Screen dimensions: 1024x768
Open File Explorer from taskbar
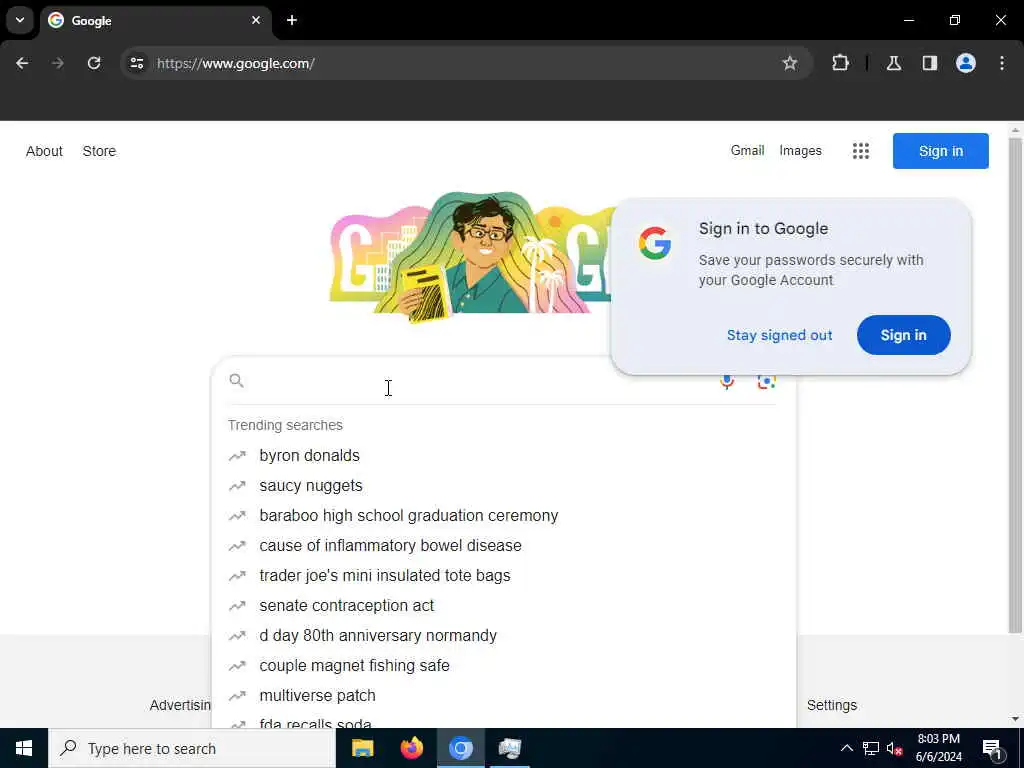coord(362,748)
